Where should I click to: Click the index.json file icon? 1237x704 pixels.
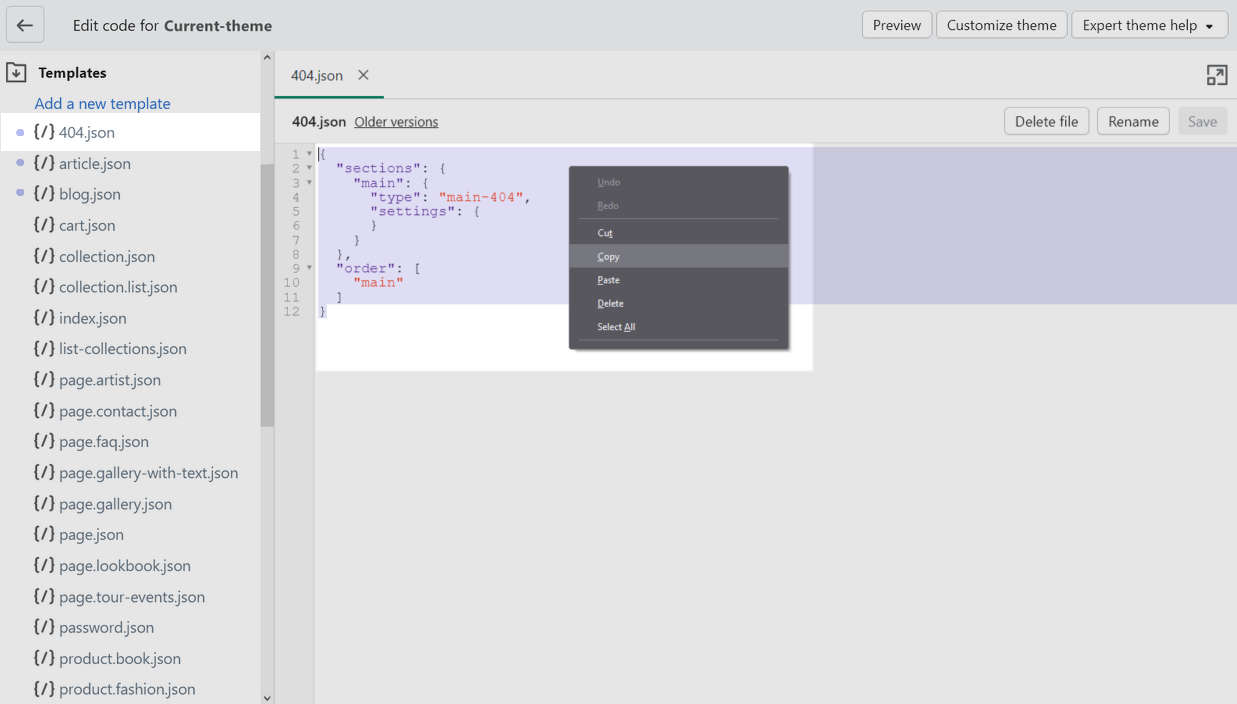click(x=44, y=318)
